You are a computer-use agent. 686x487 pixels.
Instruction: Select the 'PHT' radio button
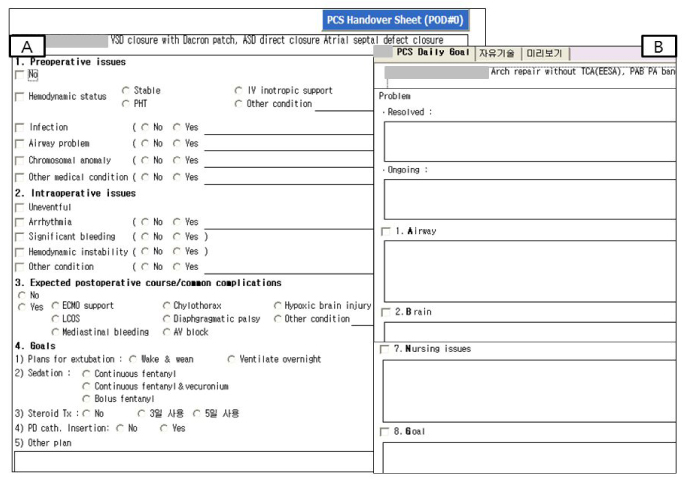(x=126, y=104)
